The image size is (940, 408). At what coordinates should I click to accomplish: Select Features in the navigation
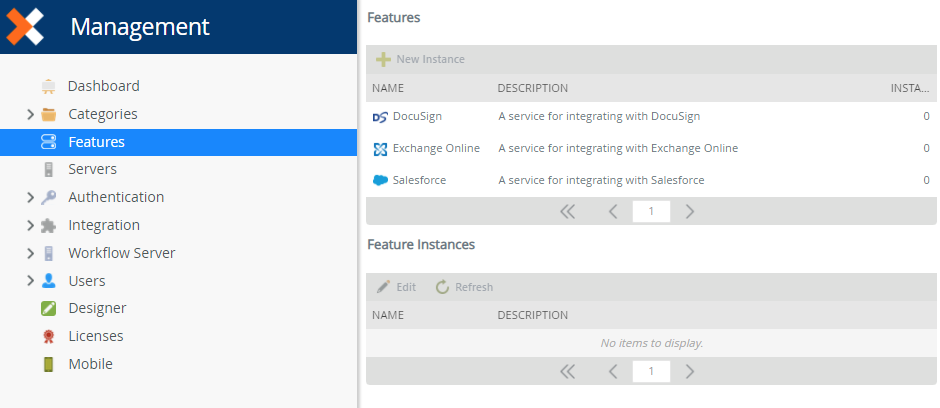(96, 142)
